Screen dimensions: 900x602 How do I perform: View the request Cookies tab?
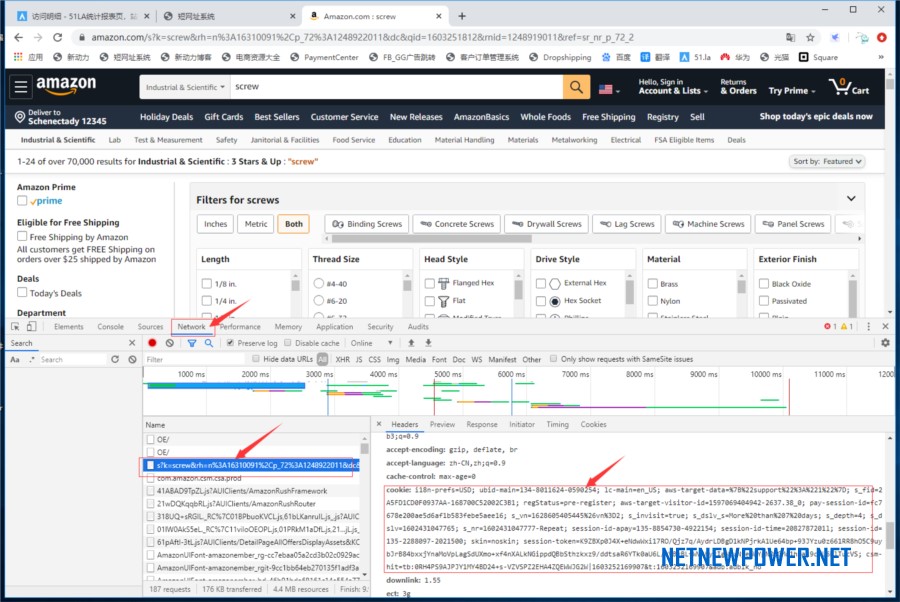593,425
